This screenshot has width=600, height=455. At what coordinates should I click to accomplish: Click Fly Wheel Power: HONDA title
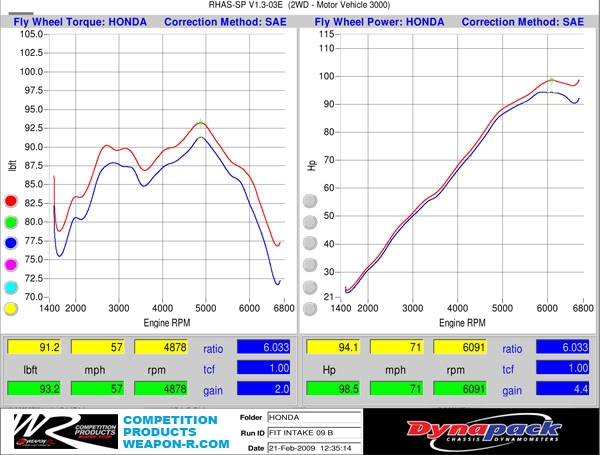coord(379,22)
